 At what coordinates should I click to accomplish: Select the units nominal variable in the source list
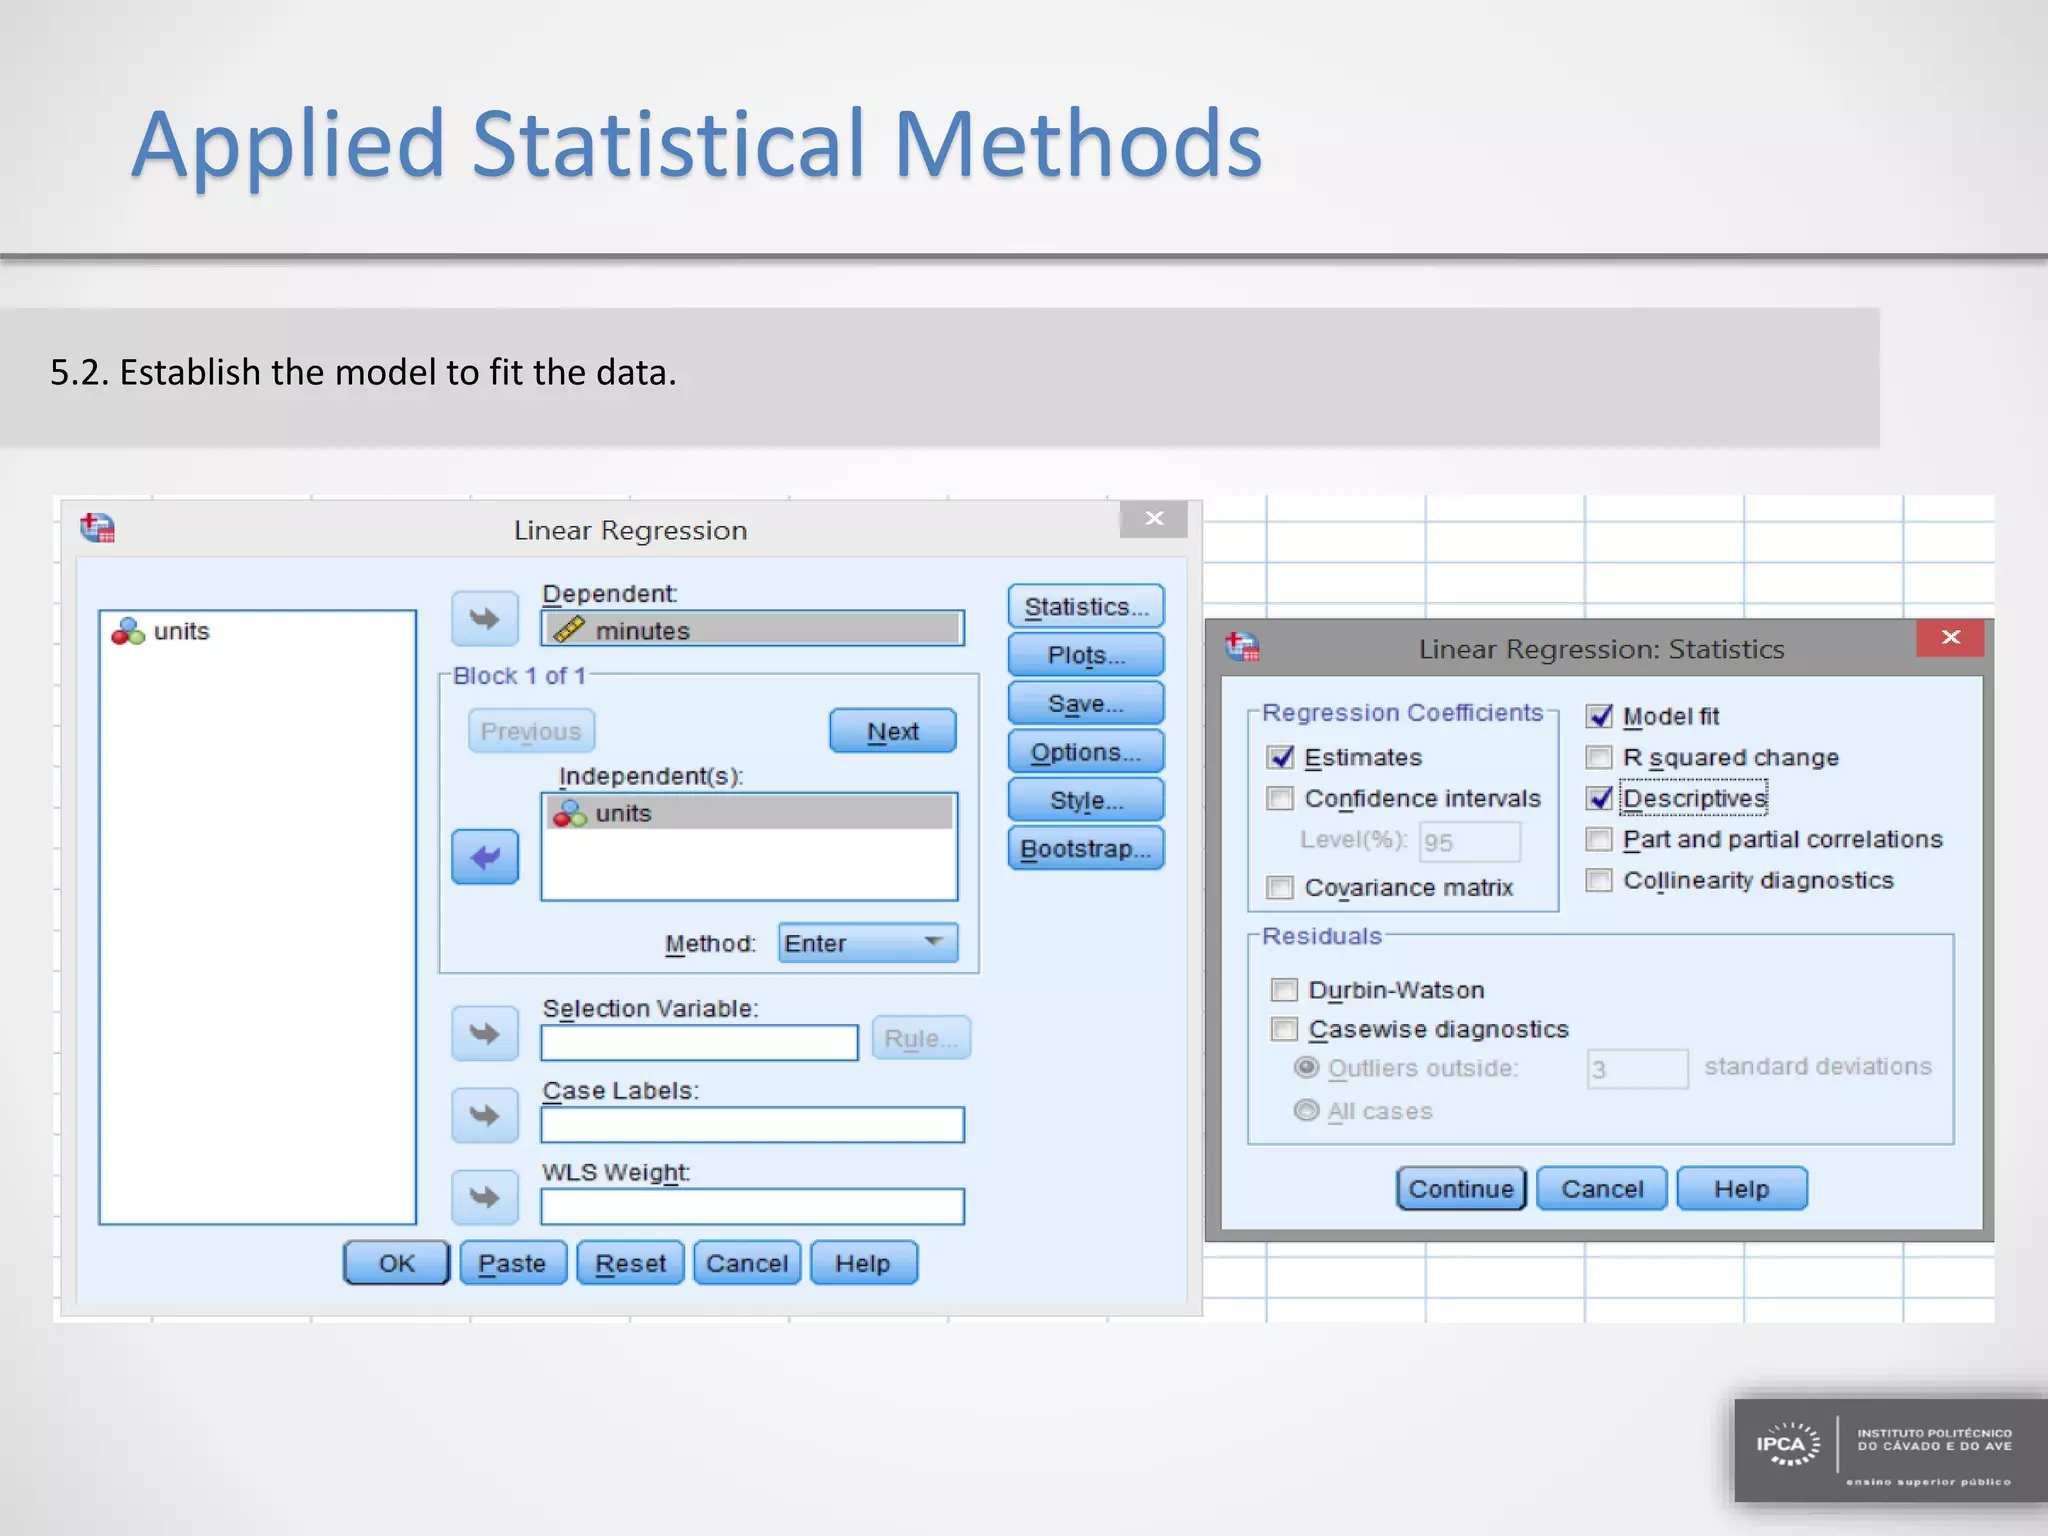pyautogui.click(x=162, y=631)
